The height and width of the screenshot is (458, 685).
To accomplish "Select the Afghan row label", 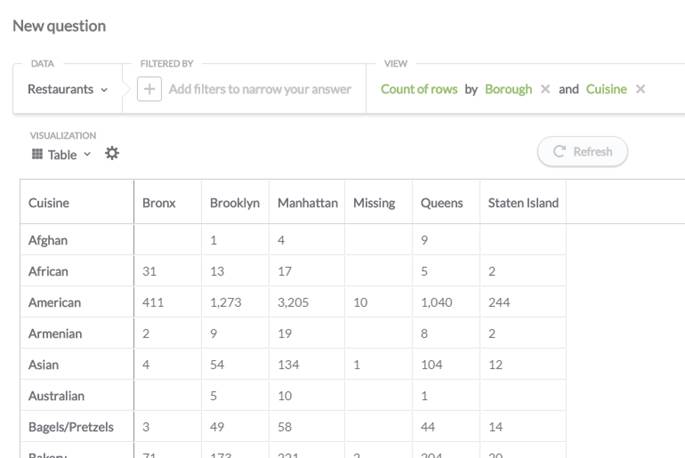I will (x=48, y=240).
